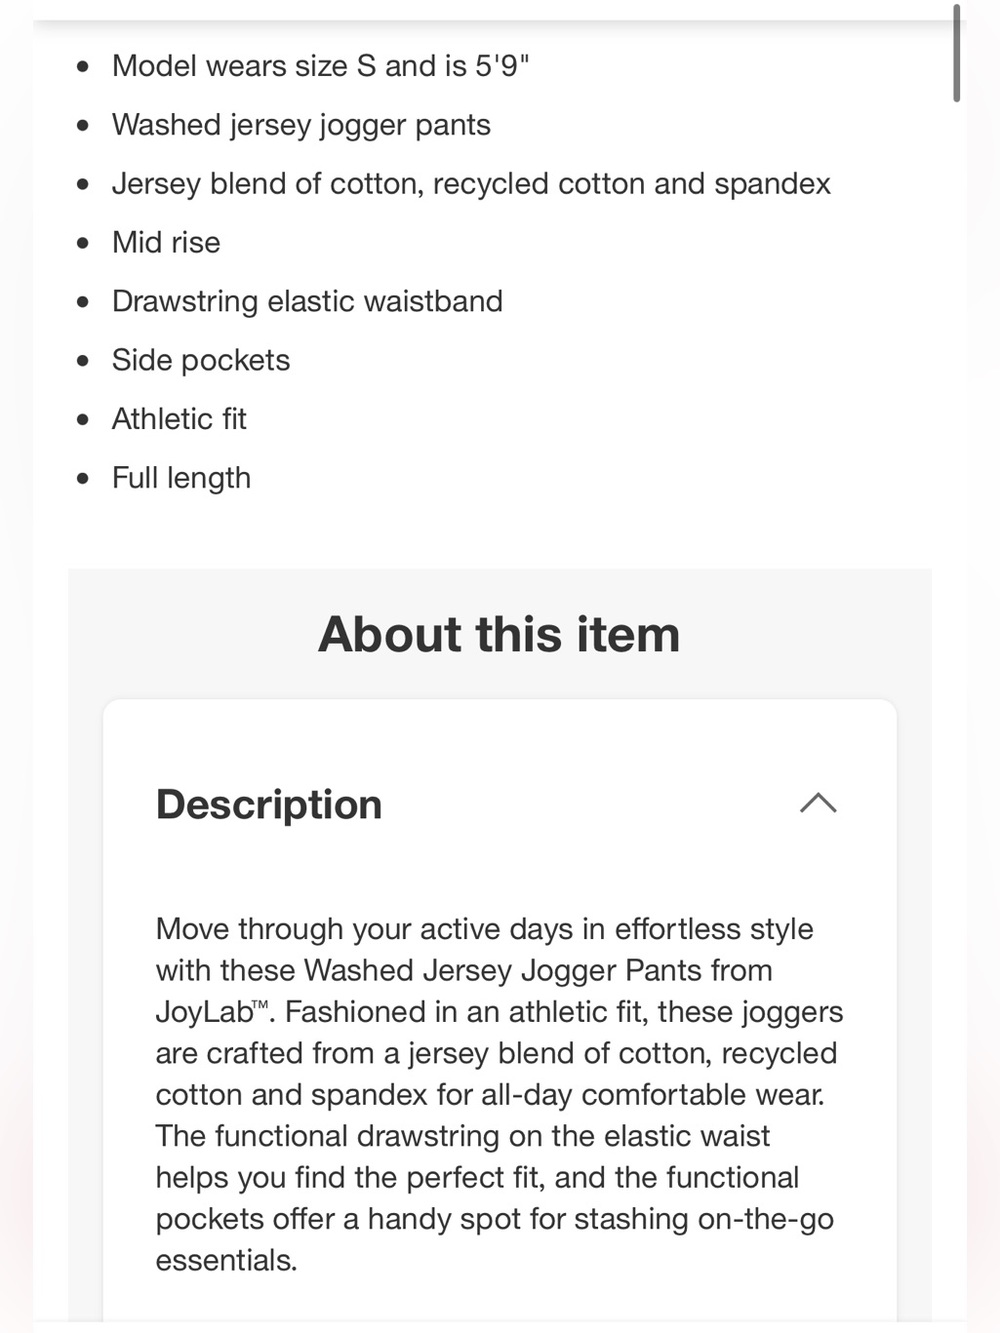Click the Mid rise bullet text
The image size is (1000, 1333).
pos(166,243)
